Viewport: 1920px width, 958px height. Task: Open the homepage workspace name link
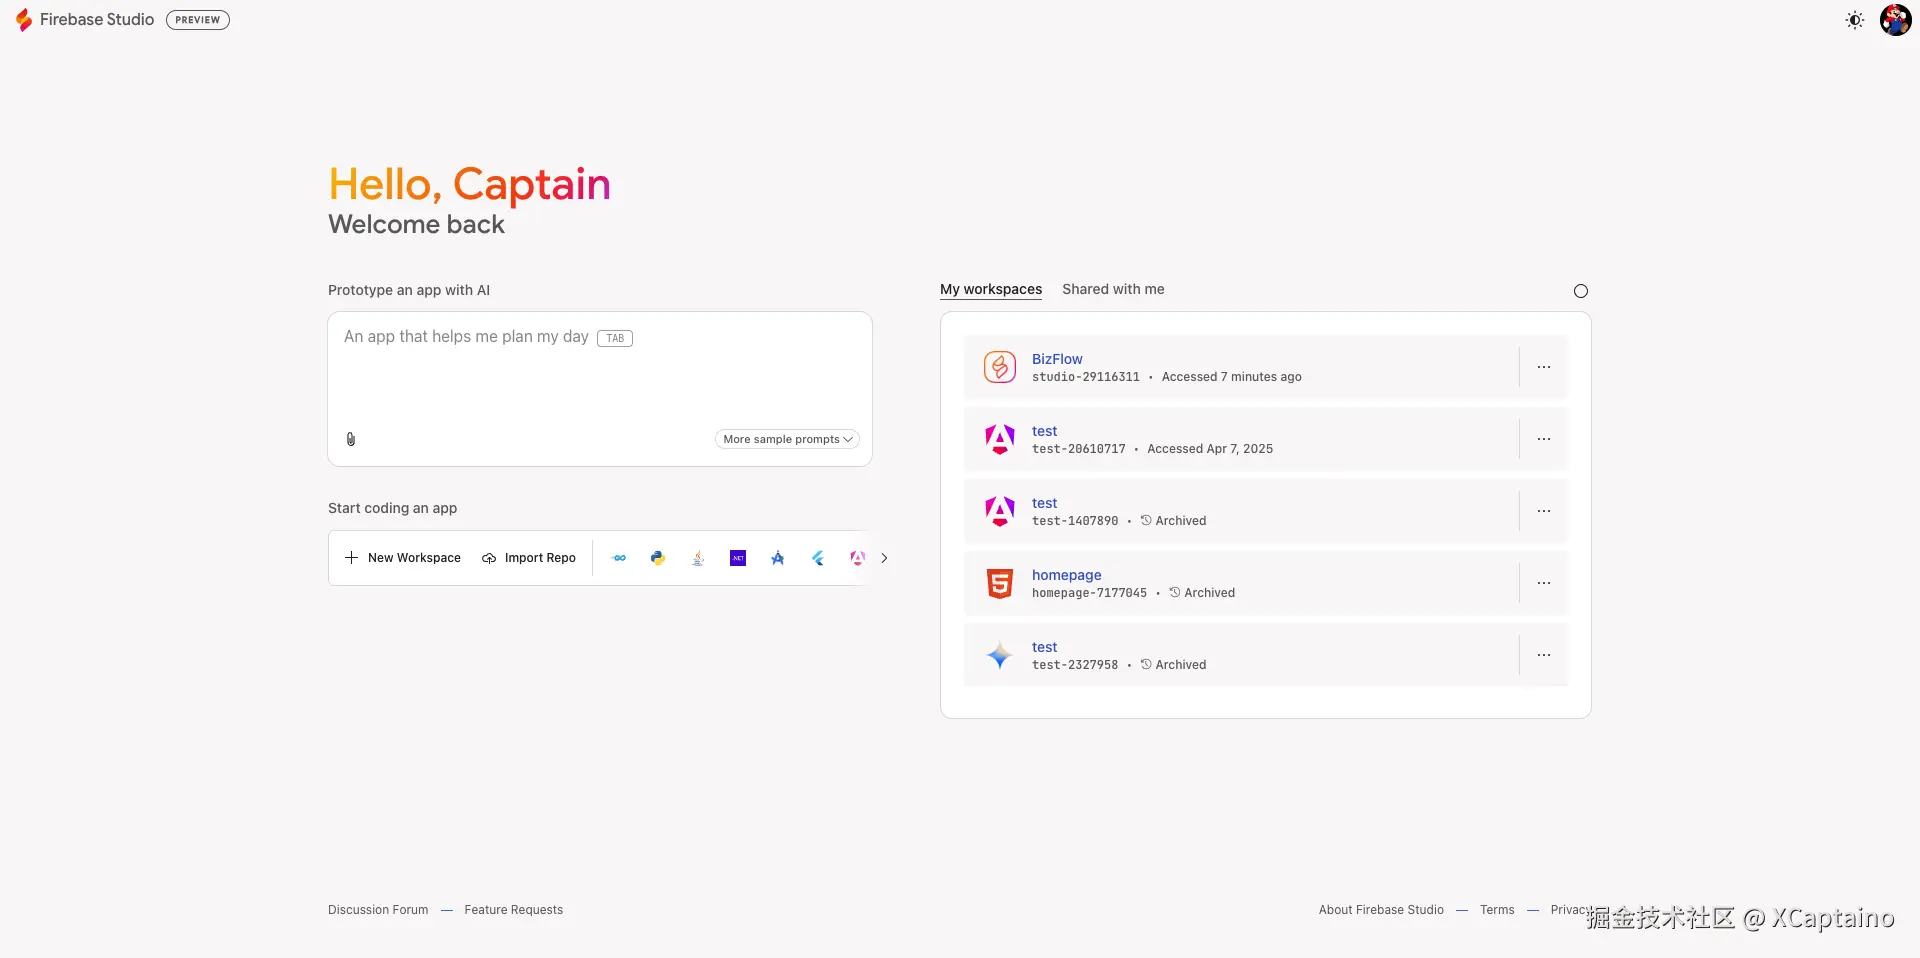pyautogui.click(x=1067, y=575)
